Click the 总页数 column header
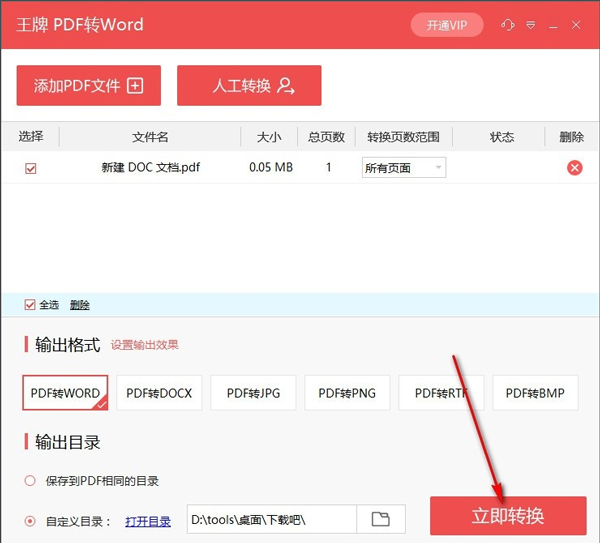 (x=326, y=137)
